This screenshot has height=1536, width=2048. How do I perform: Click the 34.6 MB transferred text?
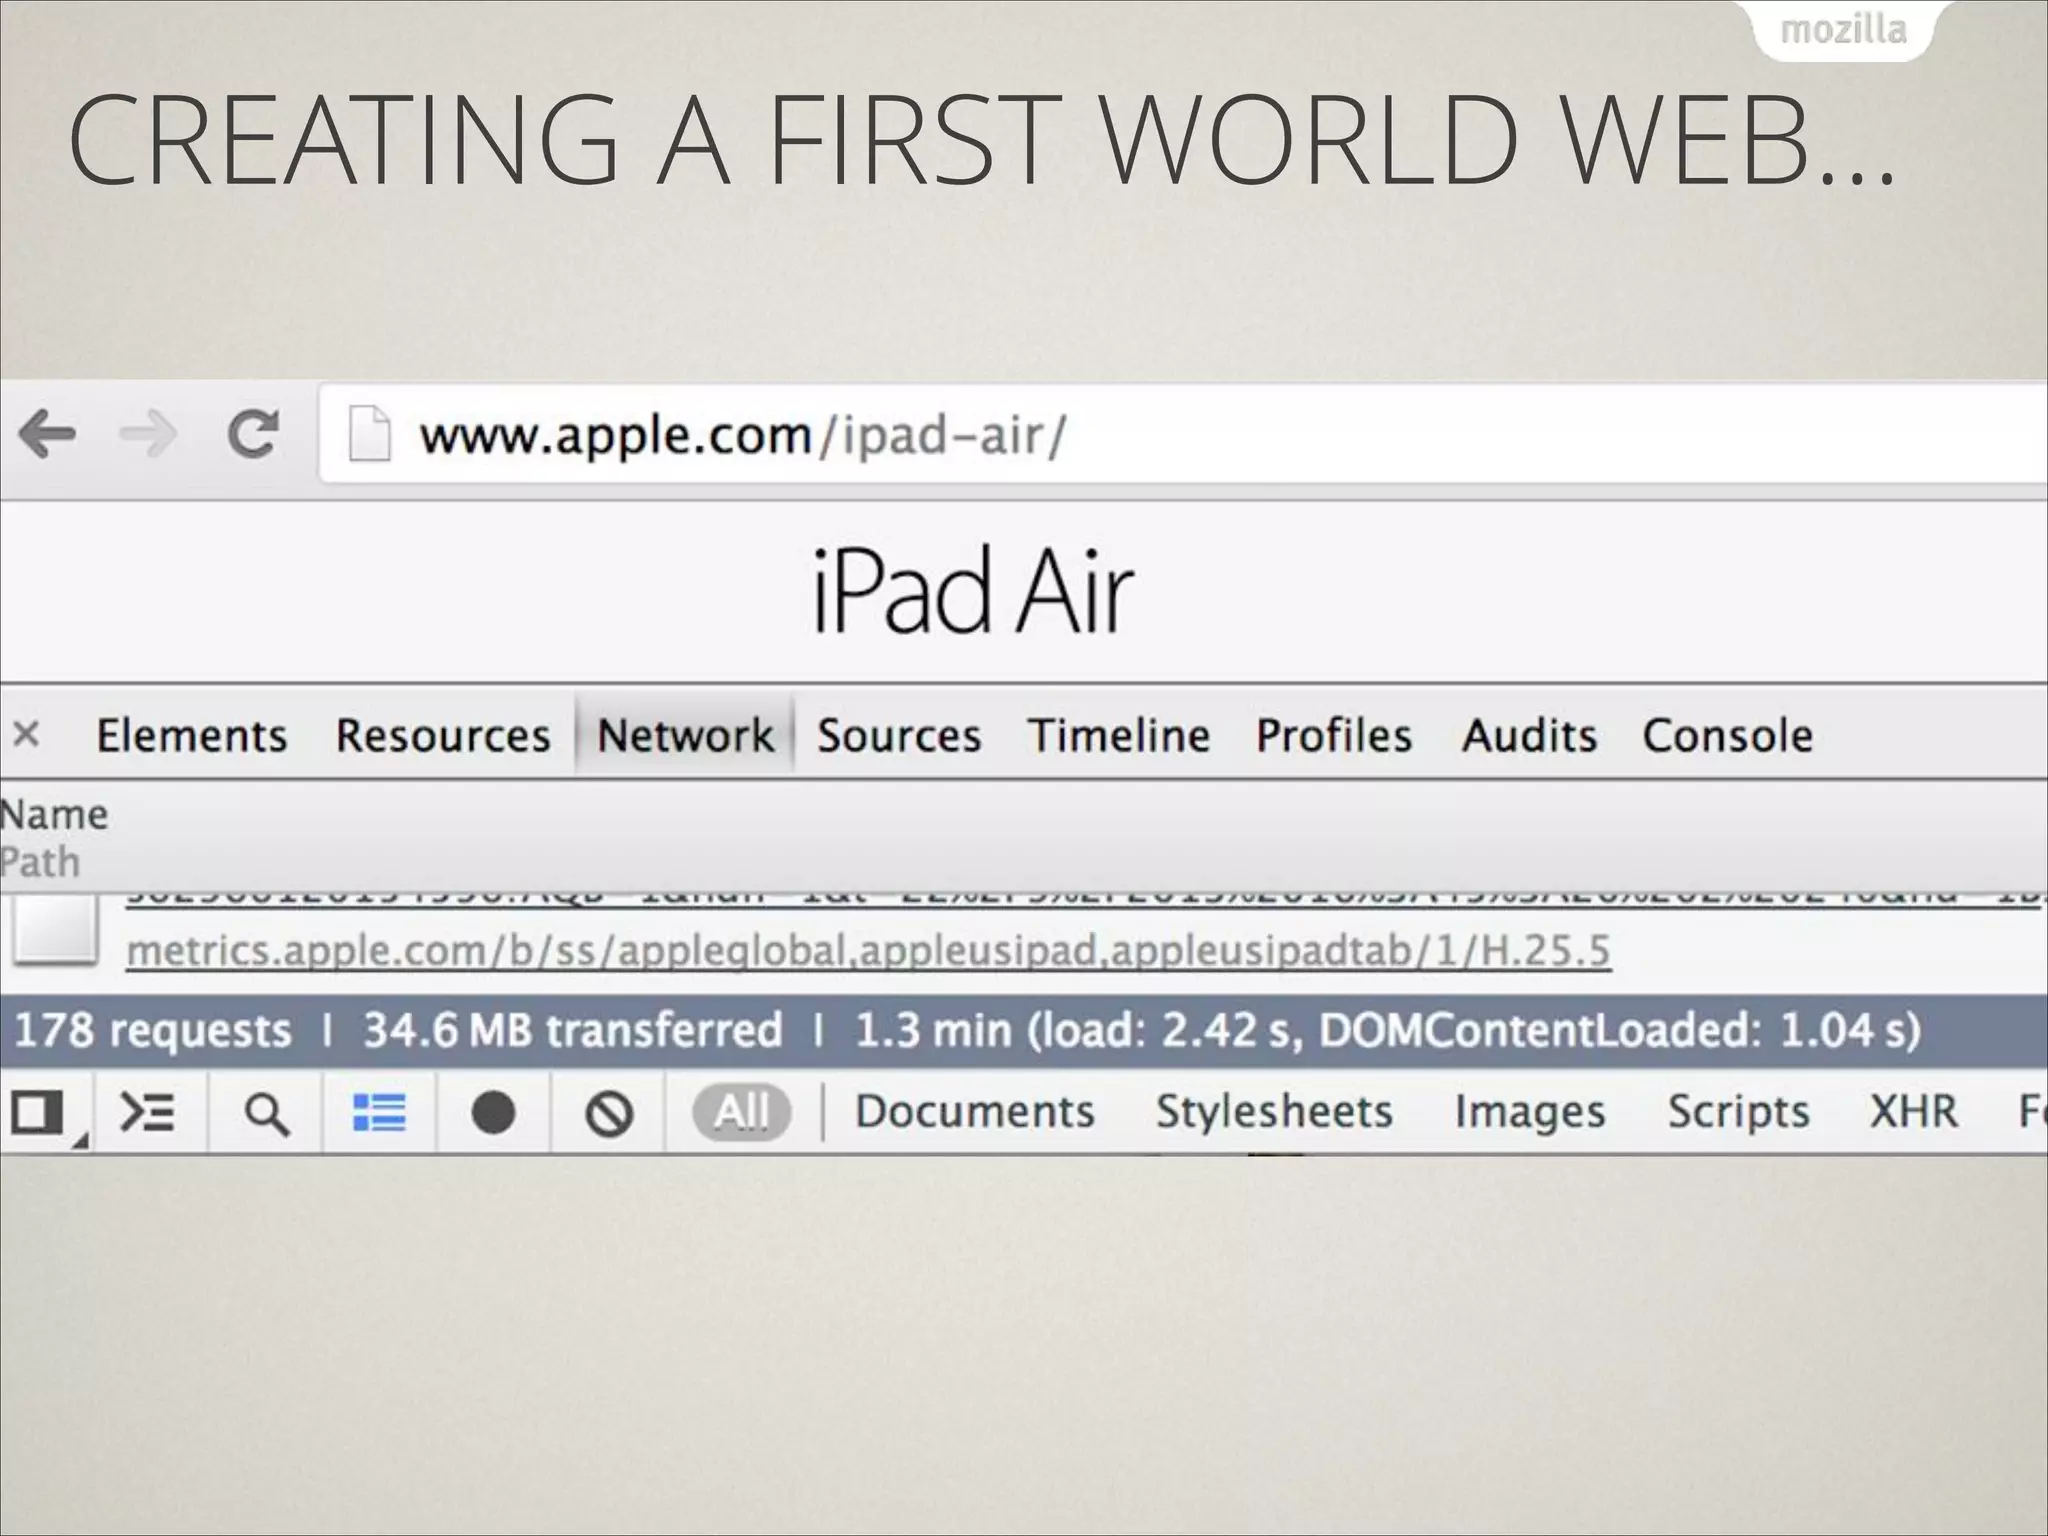click(x=573, y=1030)
